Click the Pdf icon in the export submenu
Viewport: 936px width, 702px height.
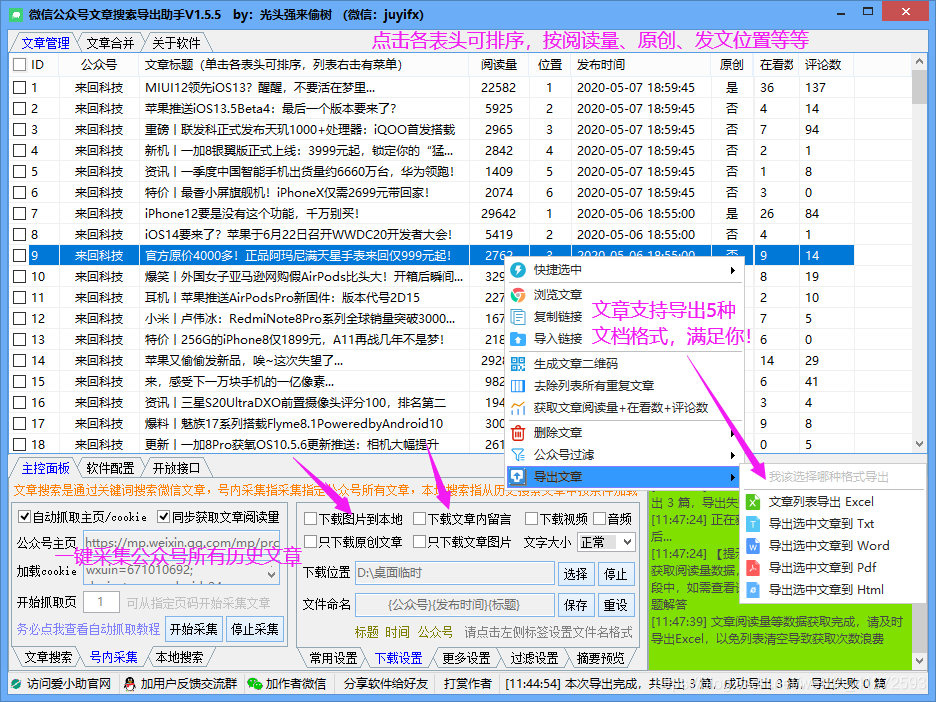(x=753, y=568)
